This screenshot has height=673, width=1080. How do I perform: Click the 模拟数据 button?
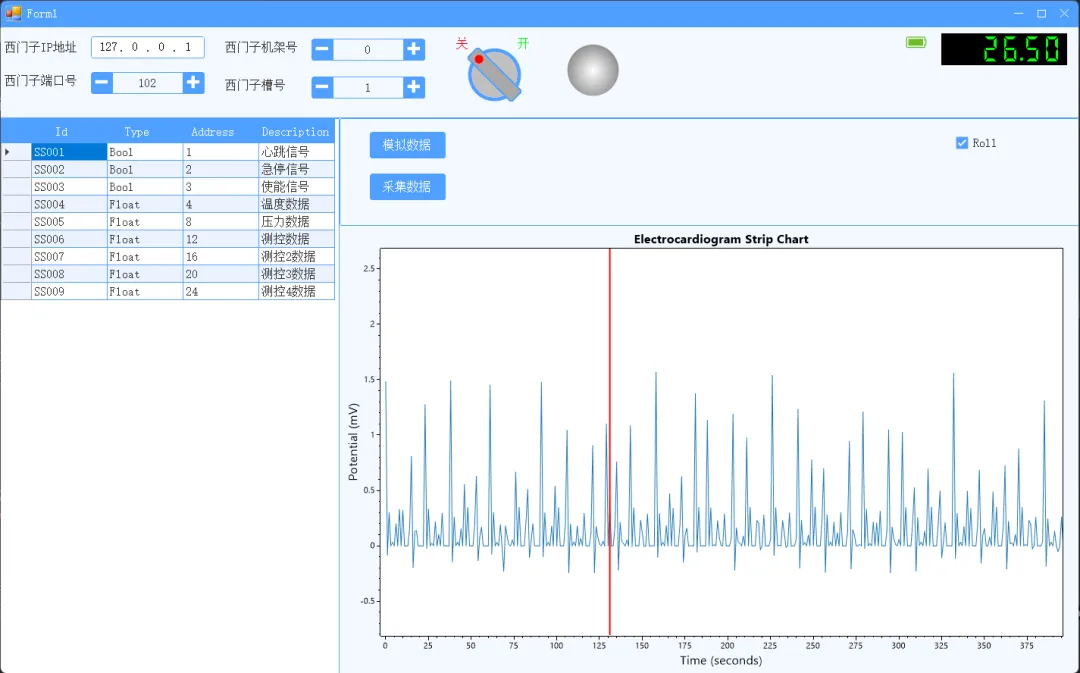point(407,145)
